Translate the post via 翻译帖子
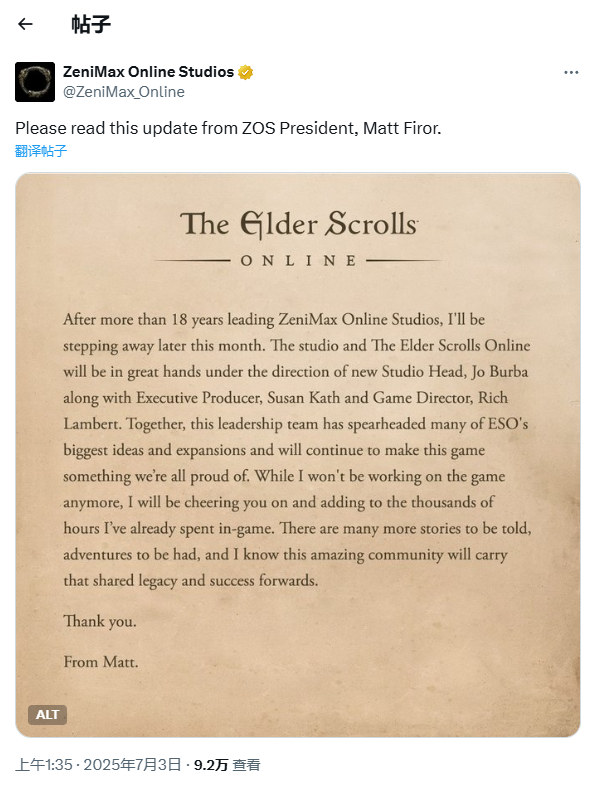This screenshot has width=593, height=792. (41, 151)
